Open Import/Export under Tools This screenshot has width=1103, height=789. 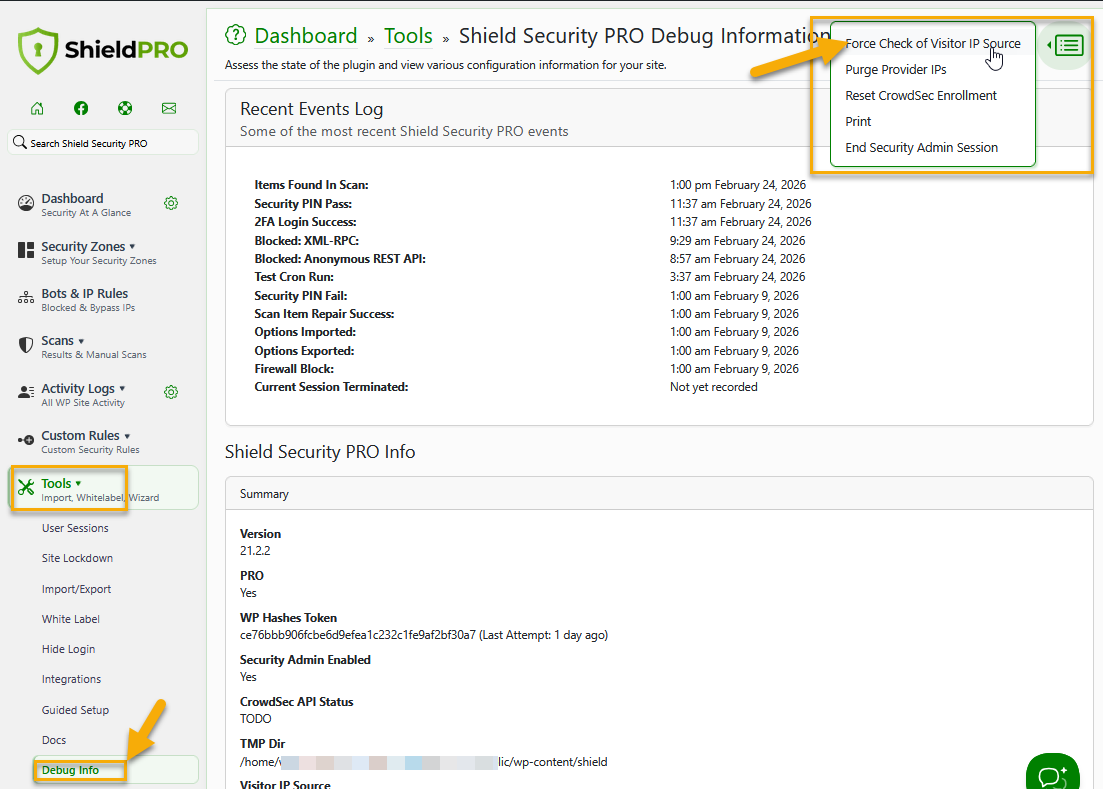coord(76,589)
